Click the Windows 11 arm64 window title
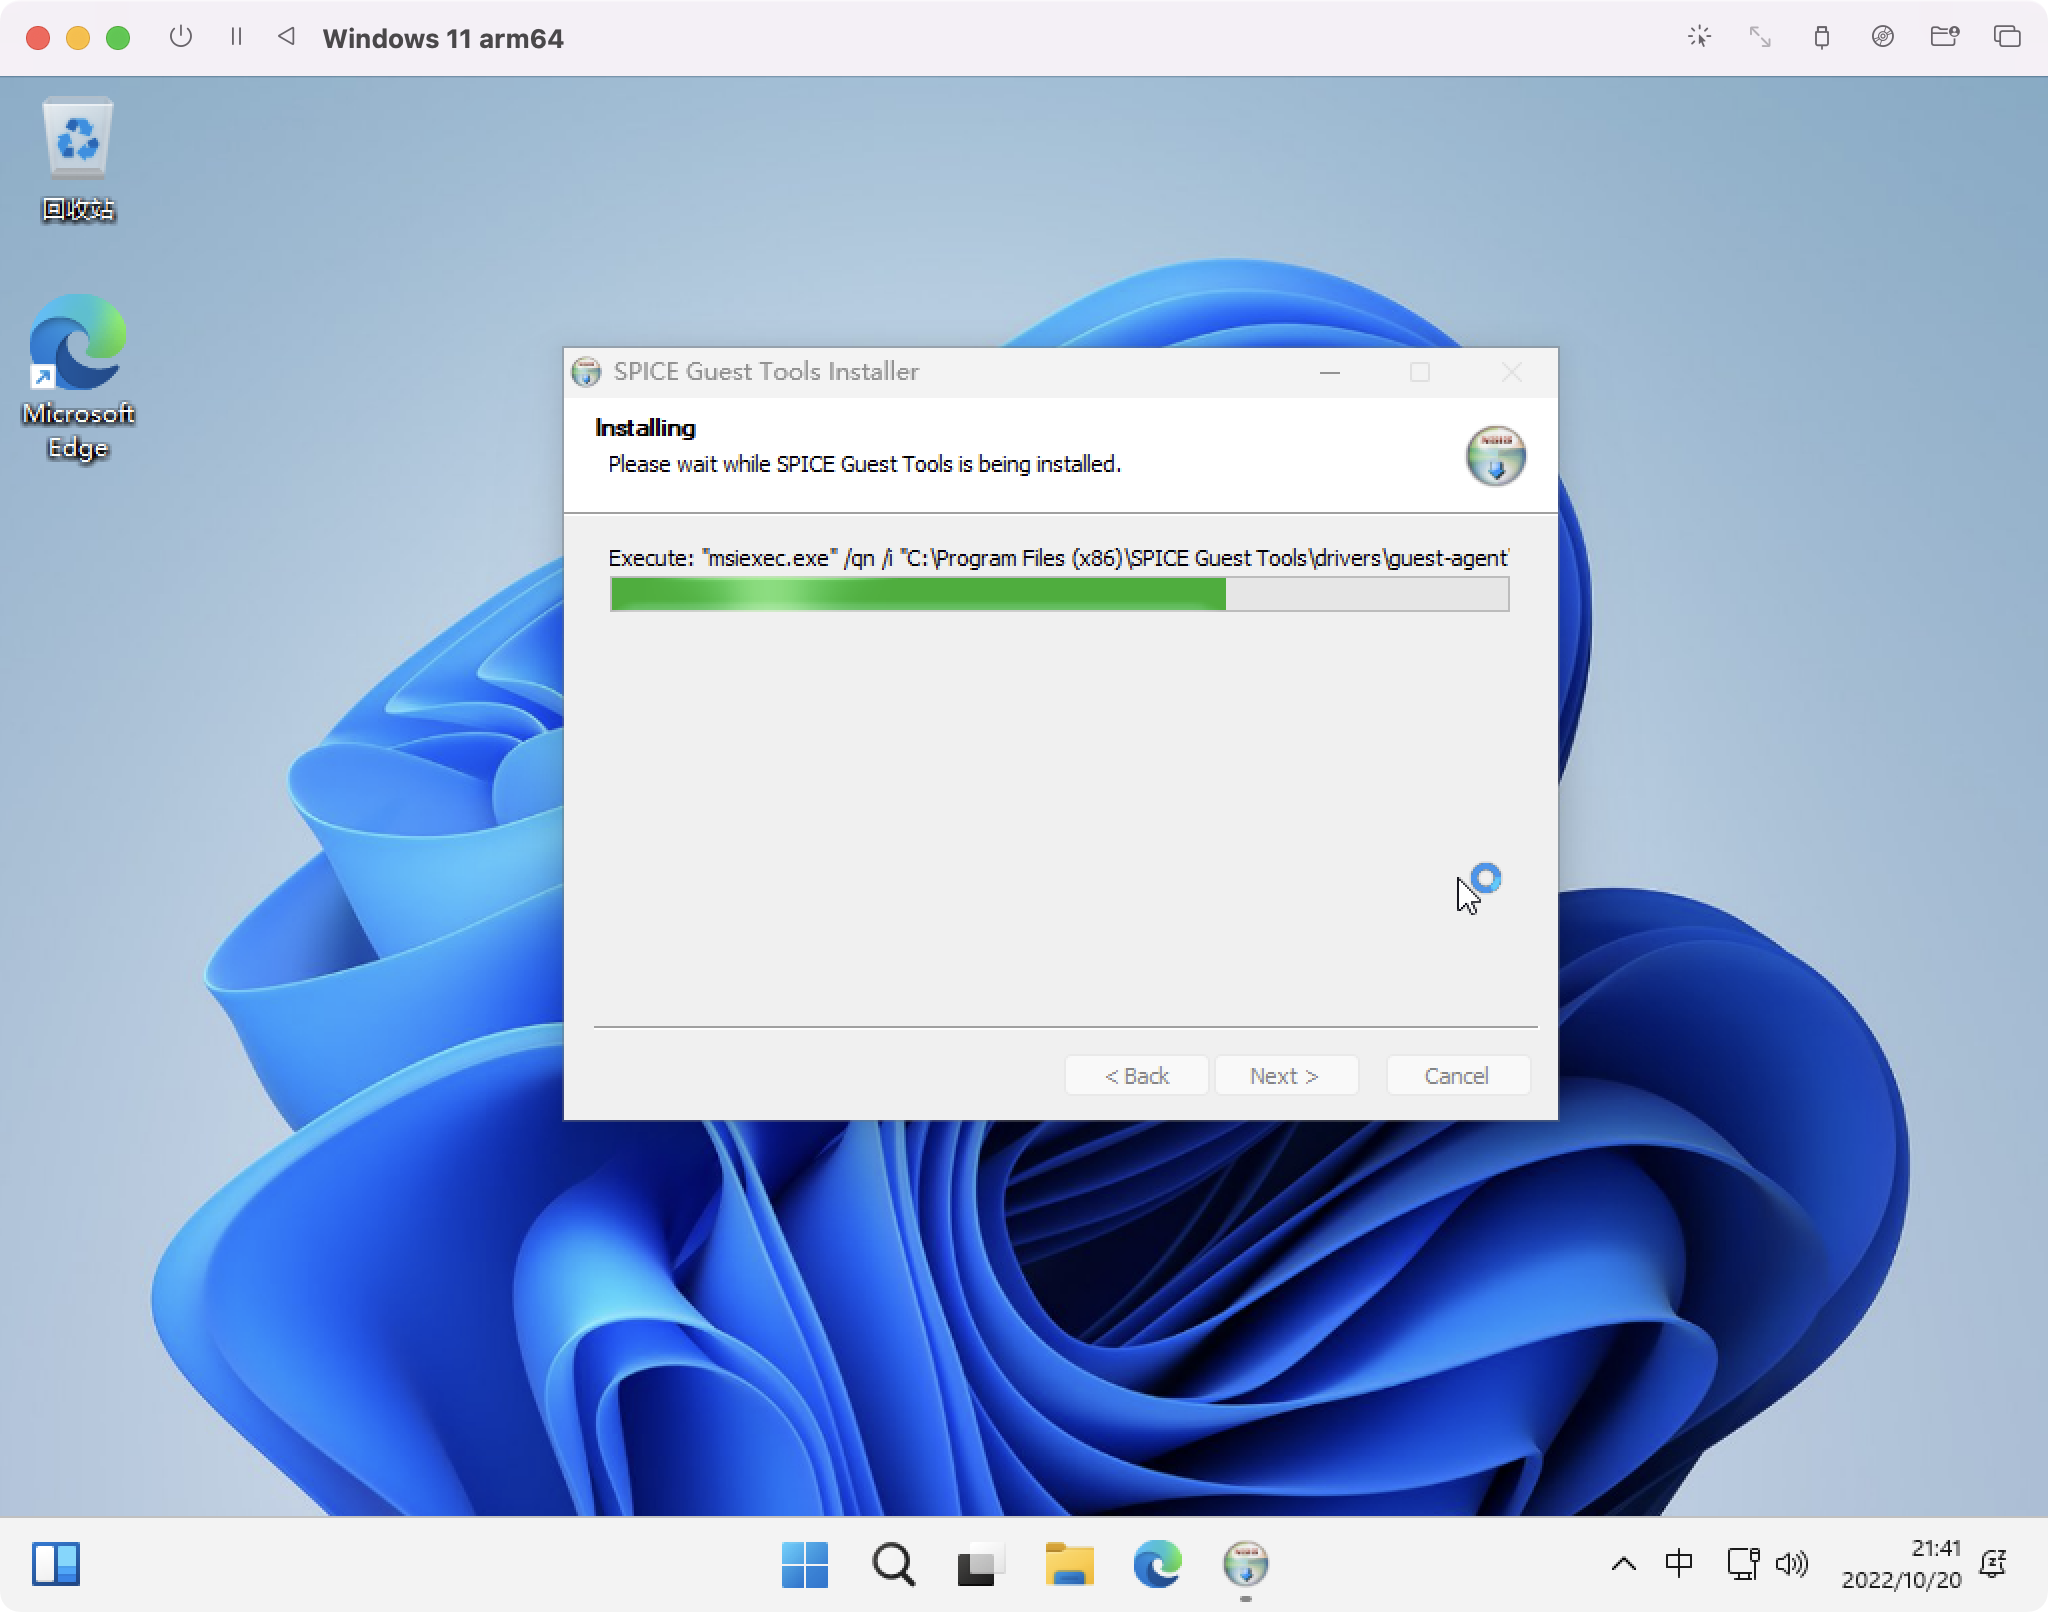The image size is (2048, 1612). tap(443, 38)
